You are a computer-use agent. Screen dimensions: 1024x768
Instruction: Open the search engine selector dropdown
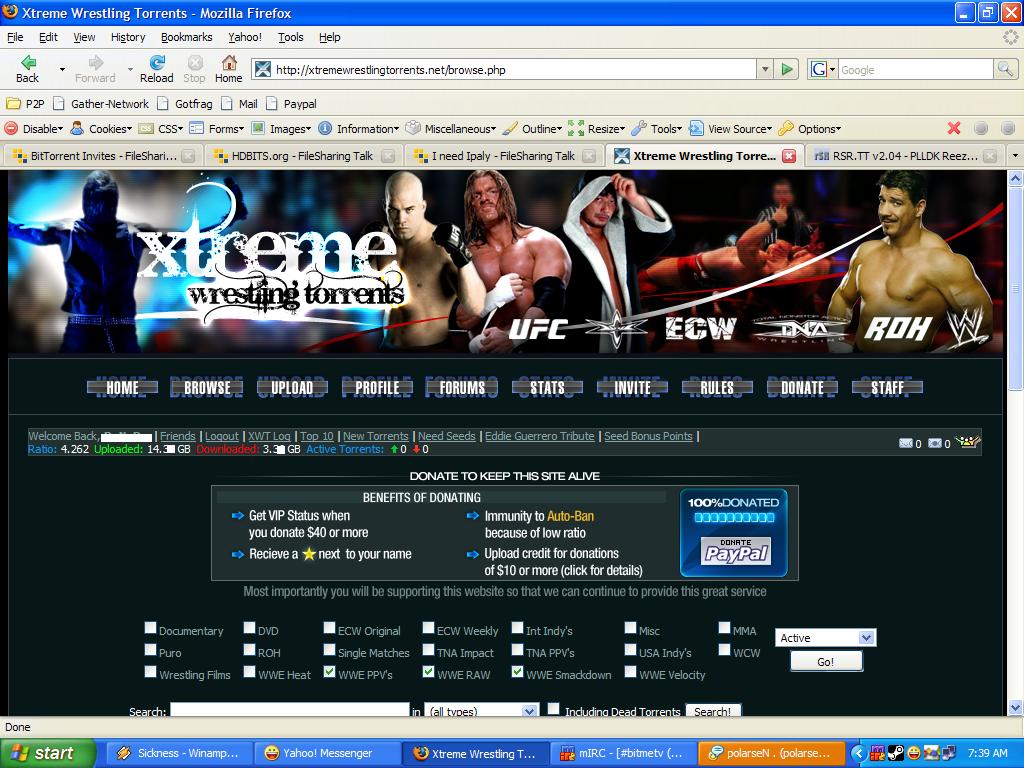[x=823, y=69]
